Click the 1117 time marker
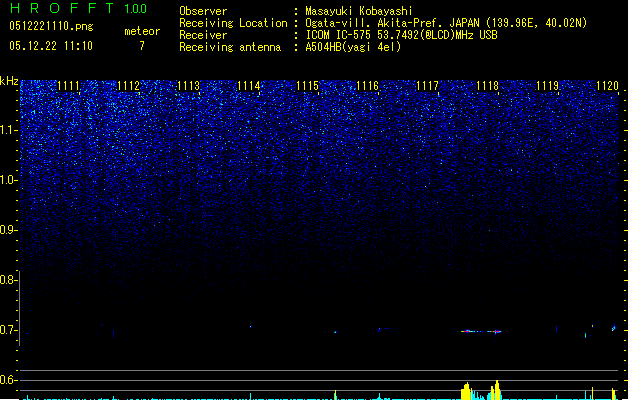The height and width of the screenshot is (400, 629). 427,86
